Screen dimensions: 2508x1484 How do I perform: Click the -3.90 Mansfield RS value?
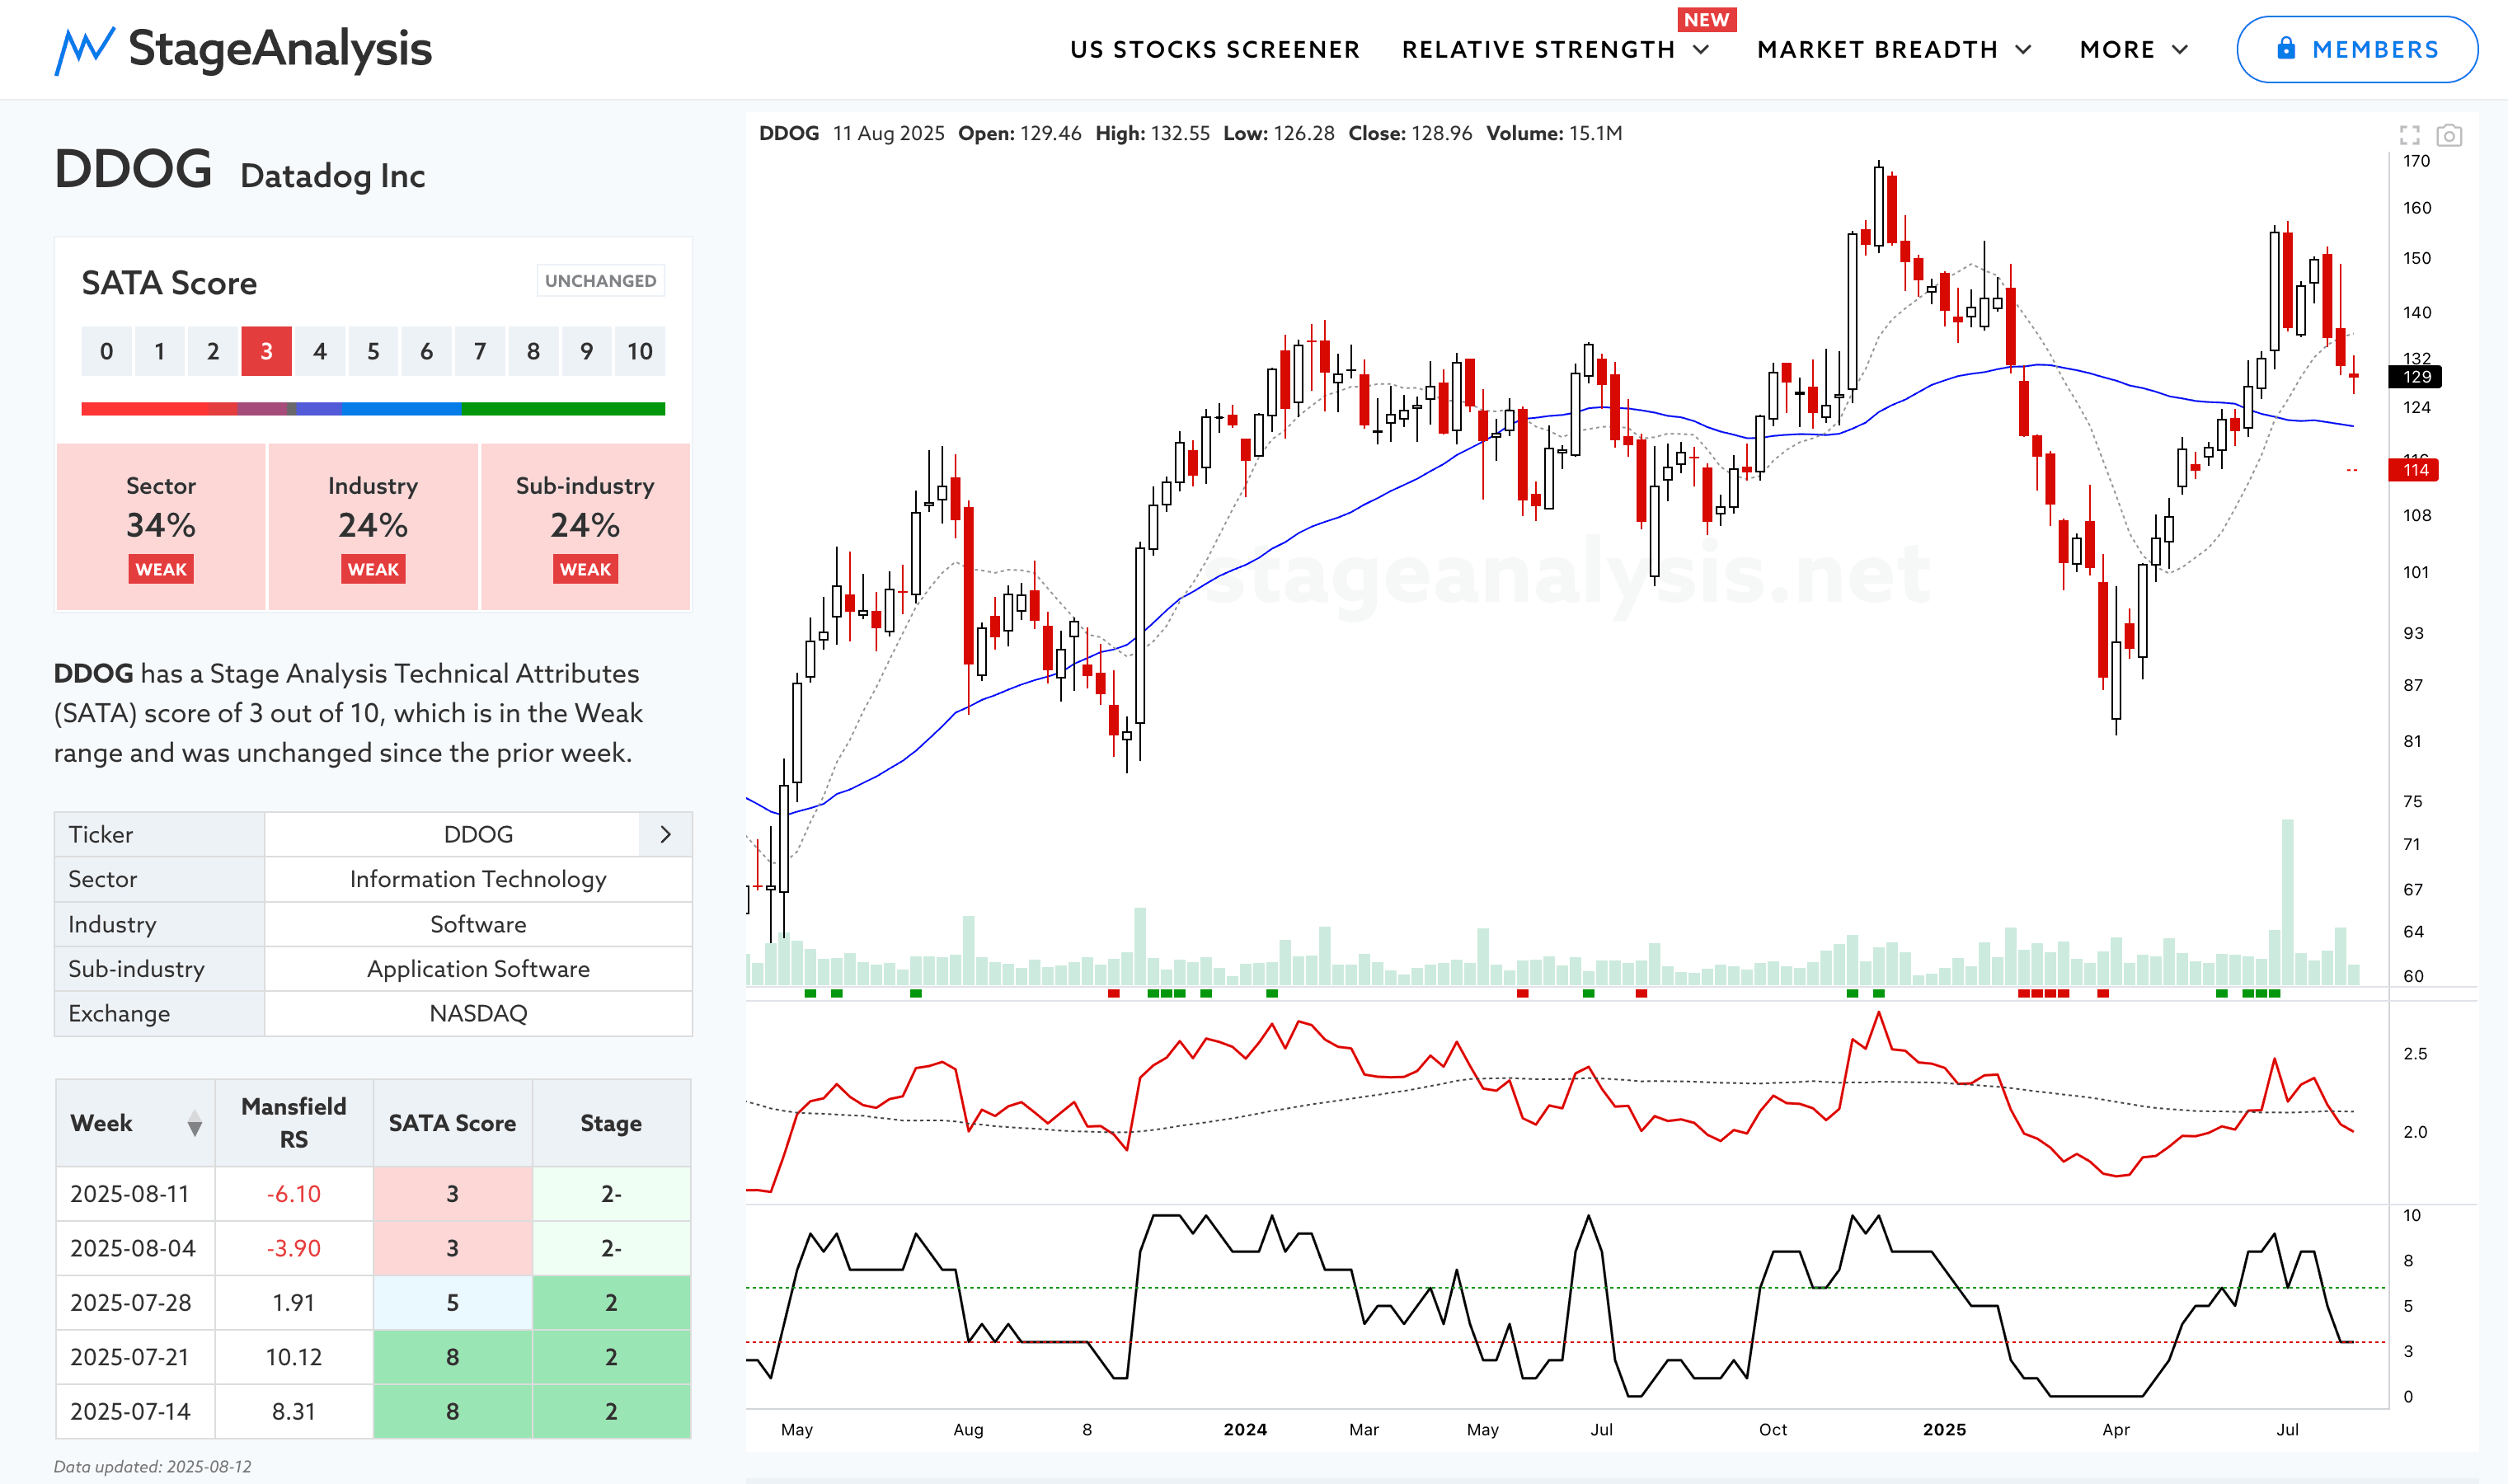(x=294, y=1248)
